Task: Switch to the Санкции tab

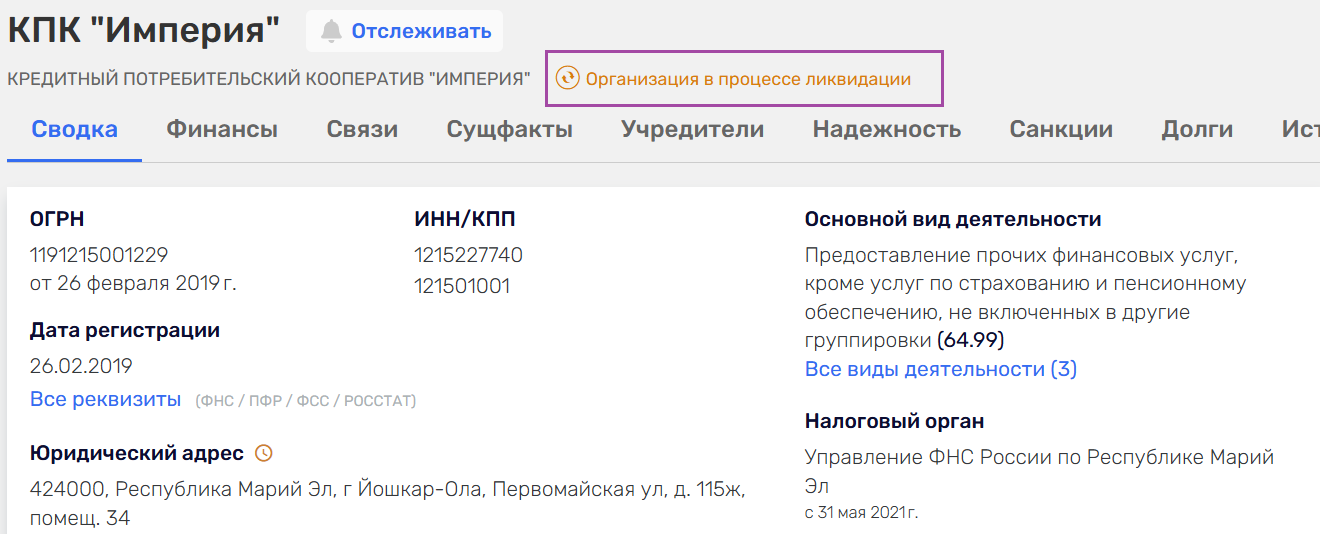Action: (1061, 129)
